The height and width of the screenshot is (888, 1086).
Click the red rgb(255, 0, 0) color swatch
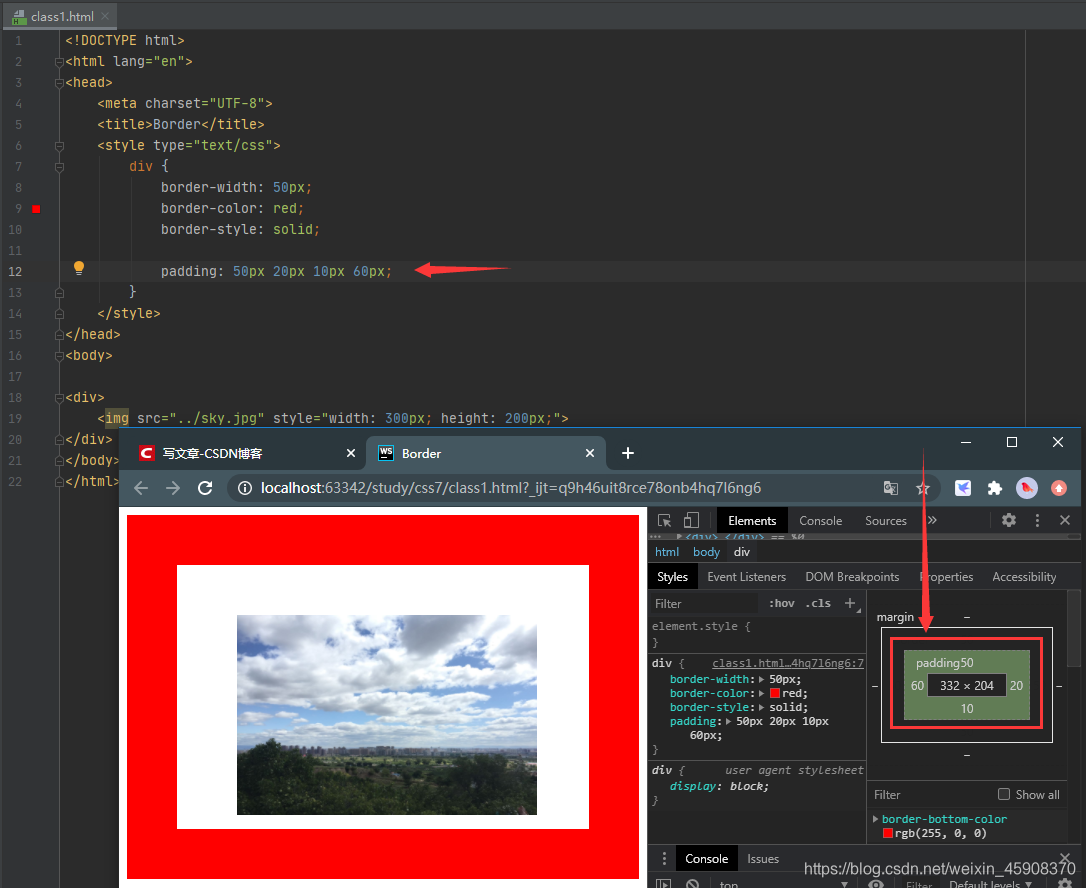(886, 832)
